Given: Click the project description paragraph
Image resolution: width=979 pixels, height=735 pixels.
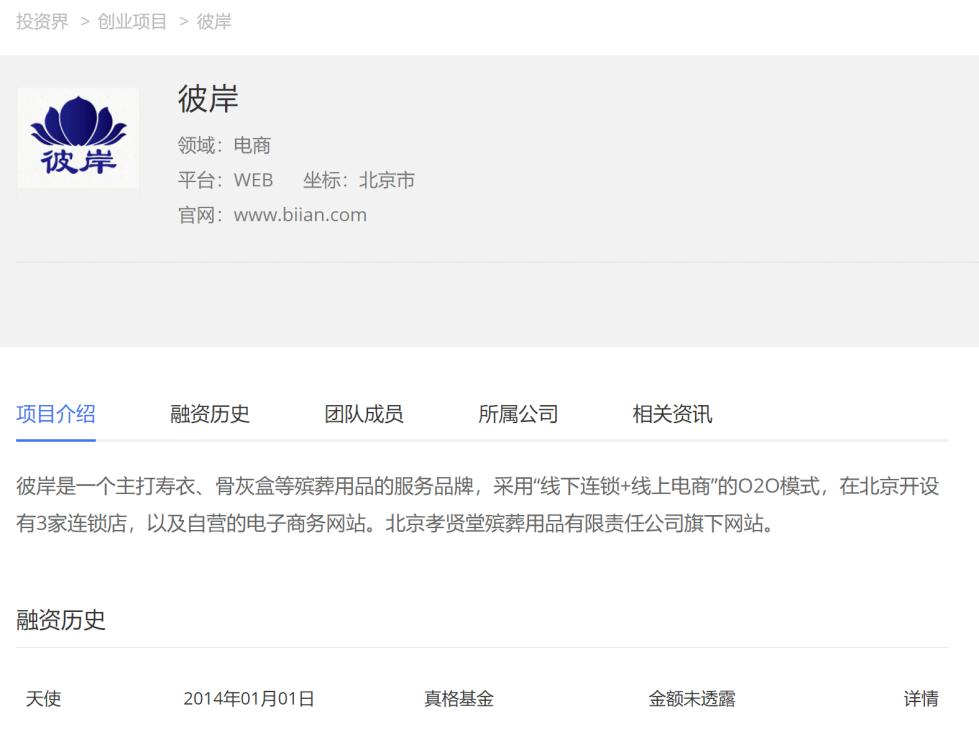Looking at the screenshot, I should point(478,505).
